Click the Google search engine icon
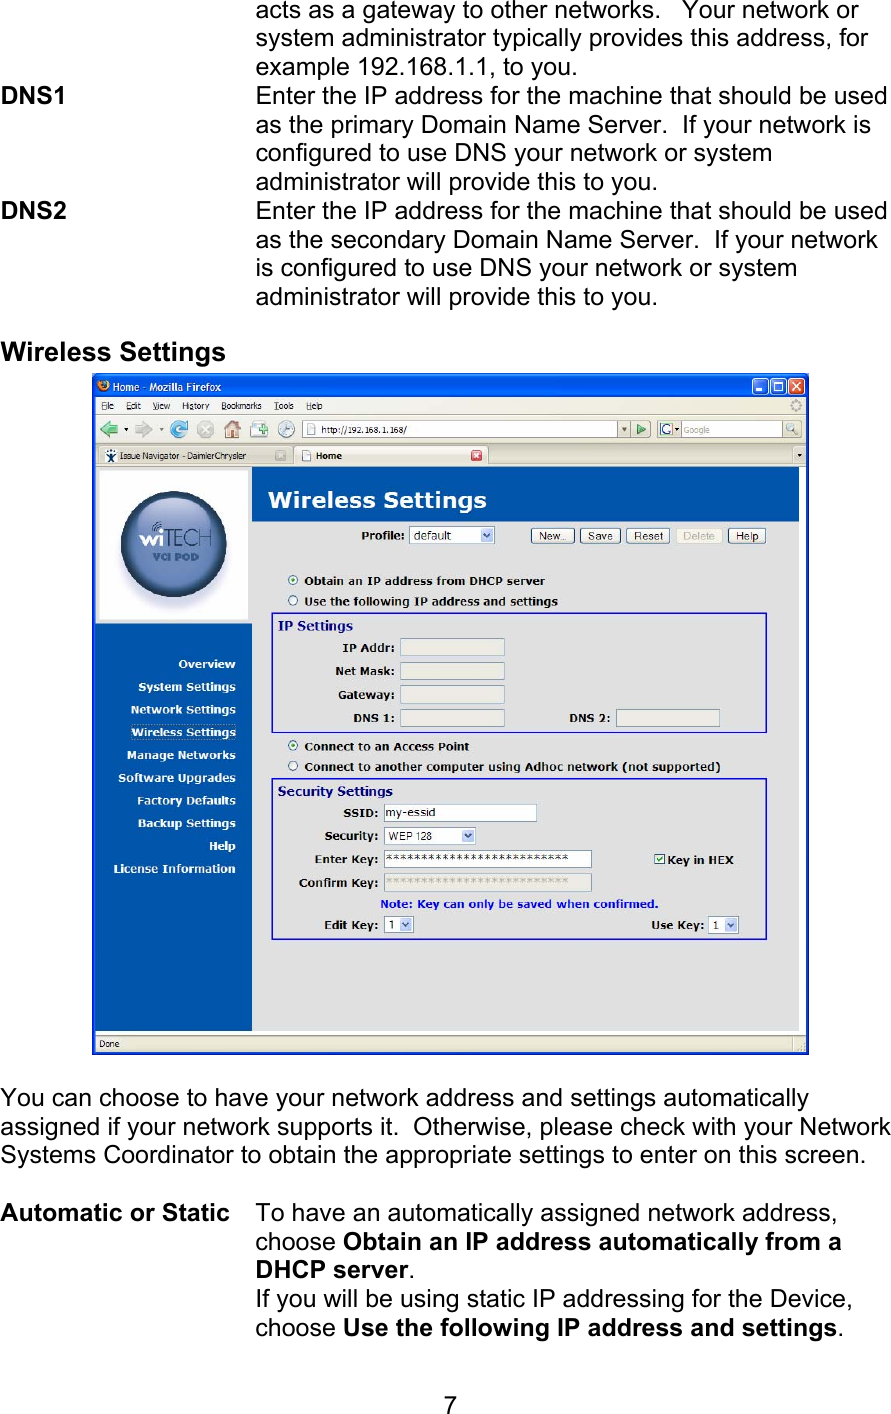 pyautogui.click(x=666, y=429)
